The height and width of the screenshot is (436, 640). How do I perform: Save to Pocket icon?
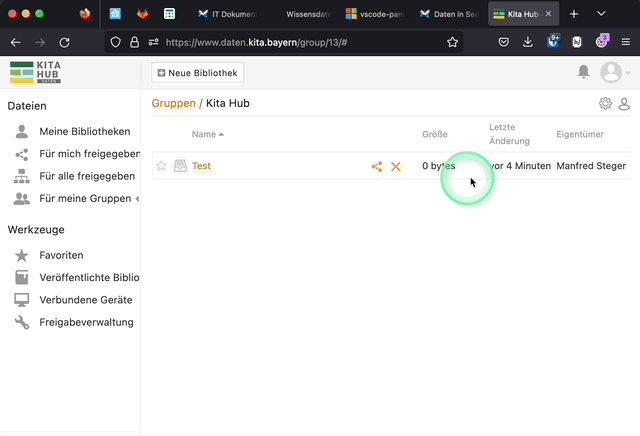(x=504, y=42)
